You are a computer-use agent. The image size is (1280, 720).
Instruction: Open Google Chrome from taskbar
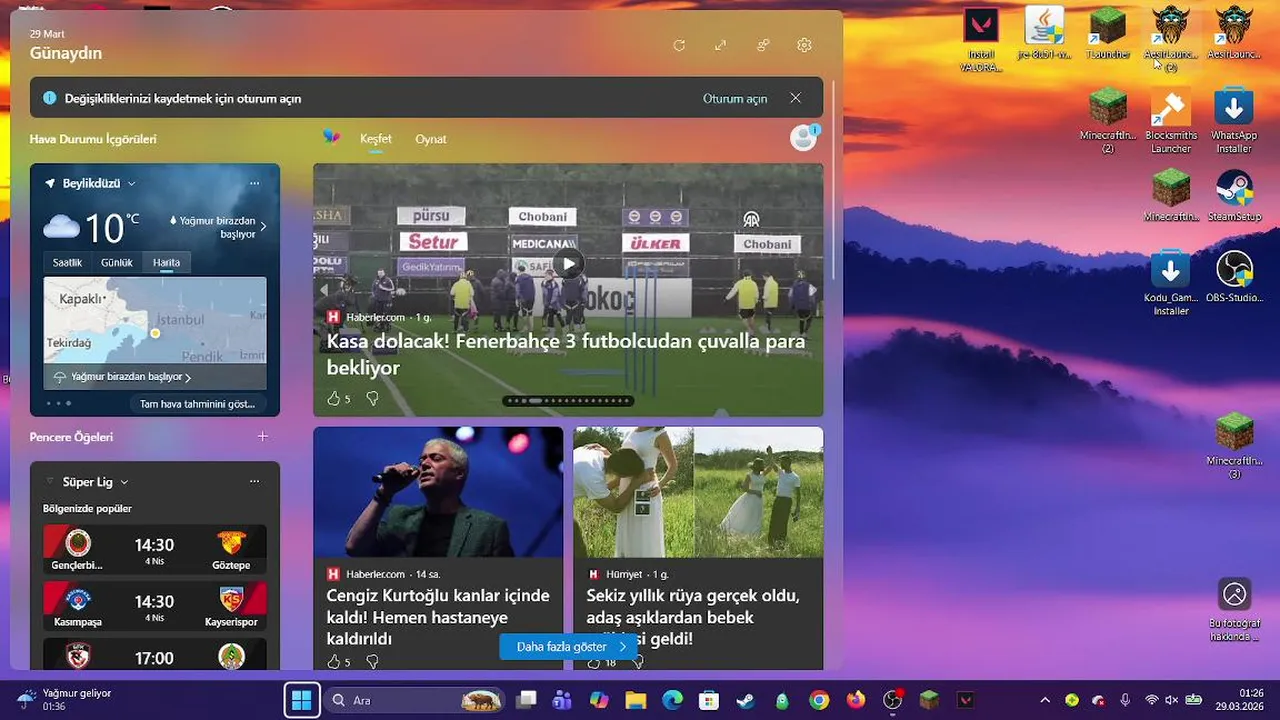click(819, 700)
